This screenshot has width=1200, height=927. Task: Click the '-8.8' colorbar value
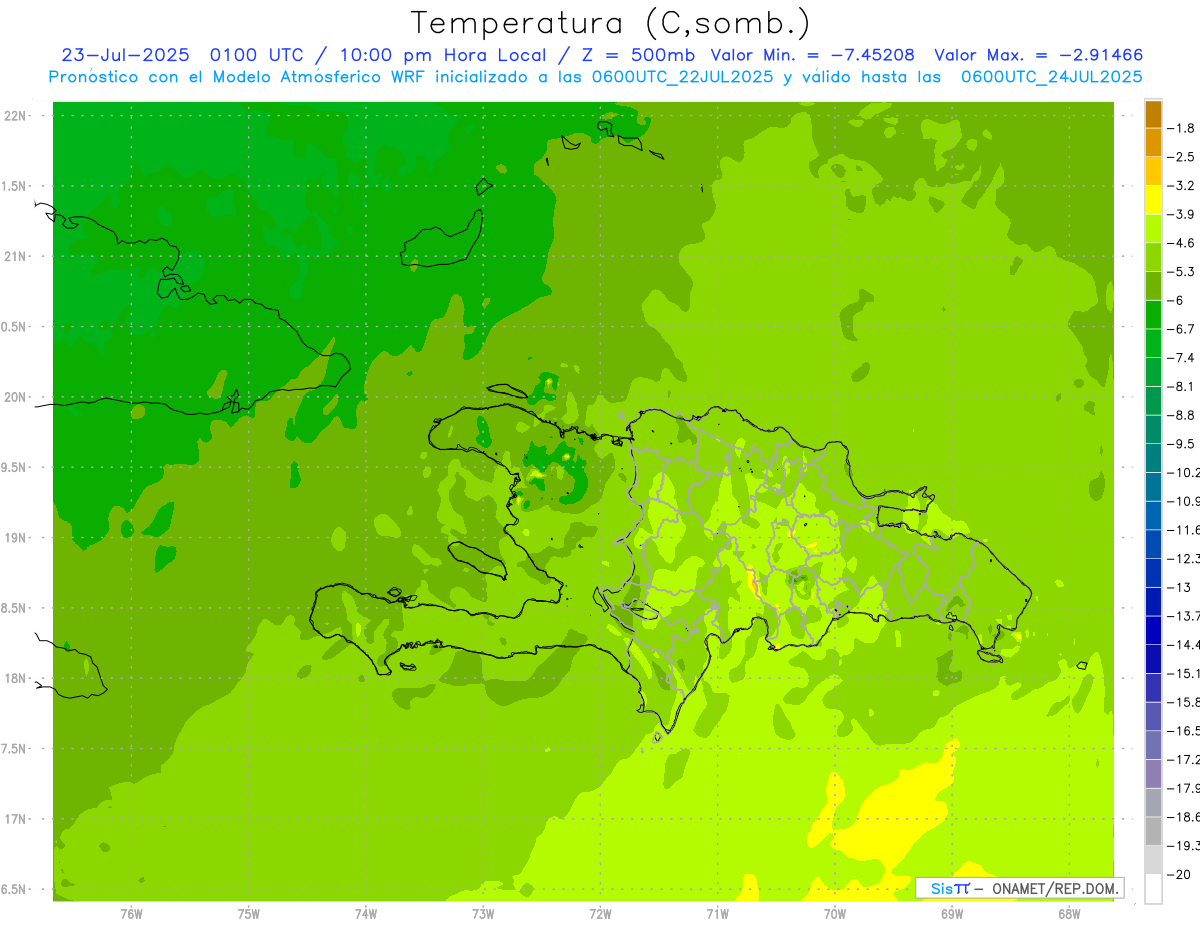pos(1182,415)
